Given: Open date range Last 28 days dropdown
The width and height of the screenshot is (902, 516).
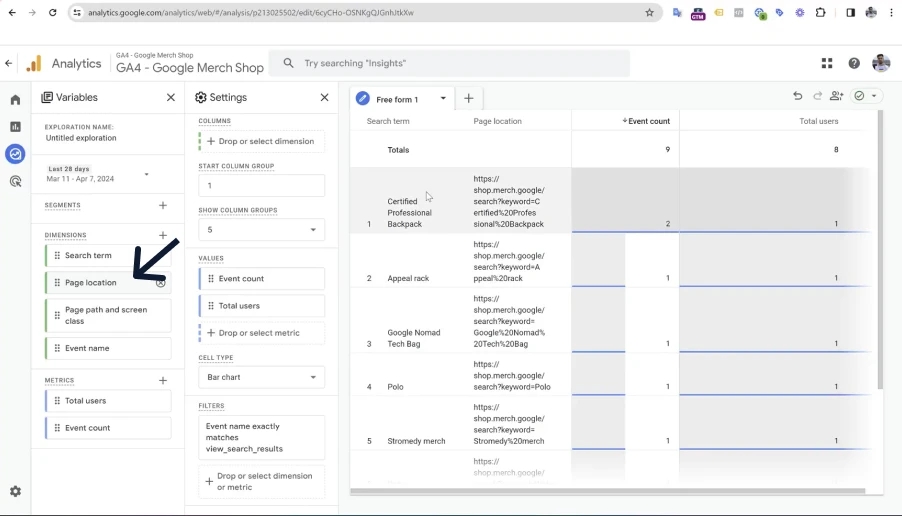Looking at the screenshot, I should point(98,174).
